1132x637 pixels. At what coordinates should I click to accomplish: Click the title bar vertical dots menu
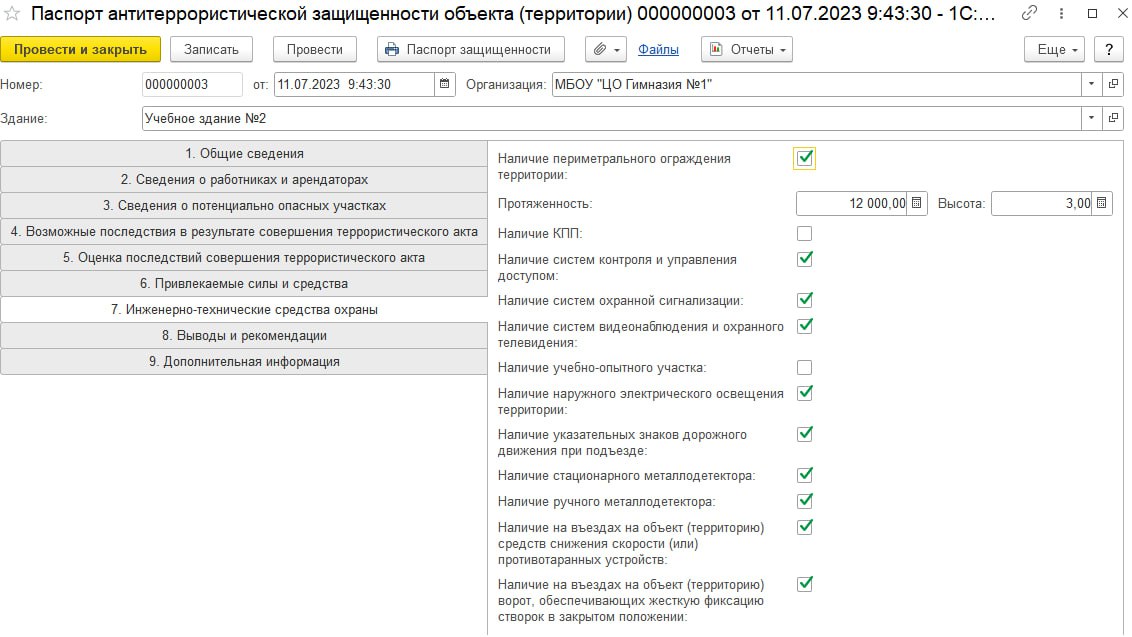pos(1061,14)
